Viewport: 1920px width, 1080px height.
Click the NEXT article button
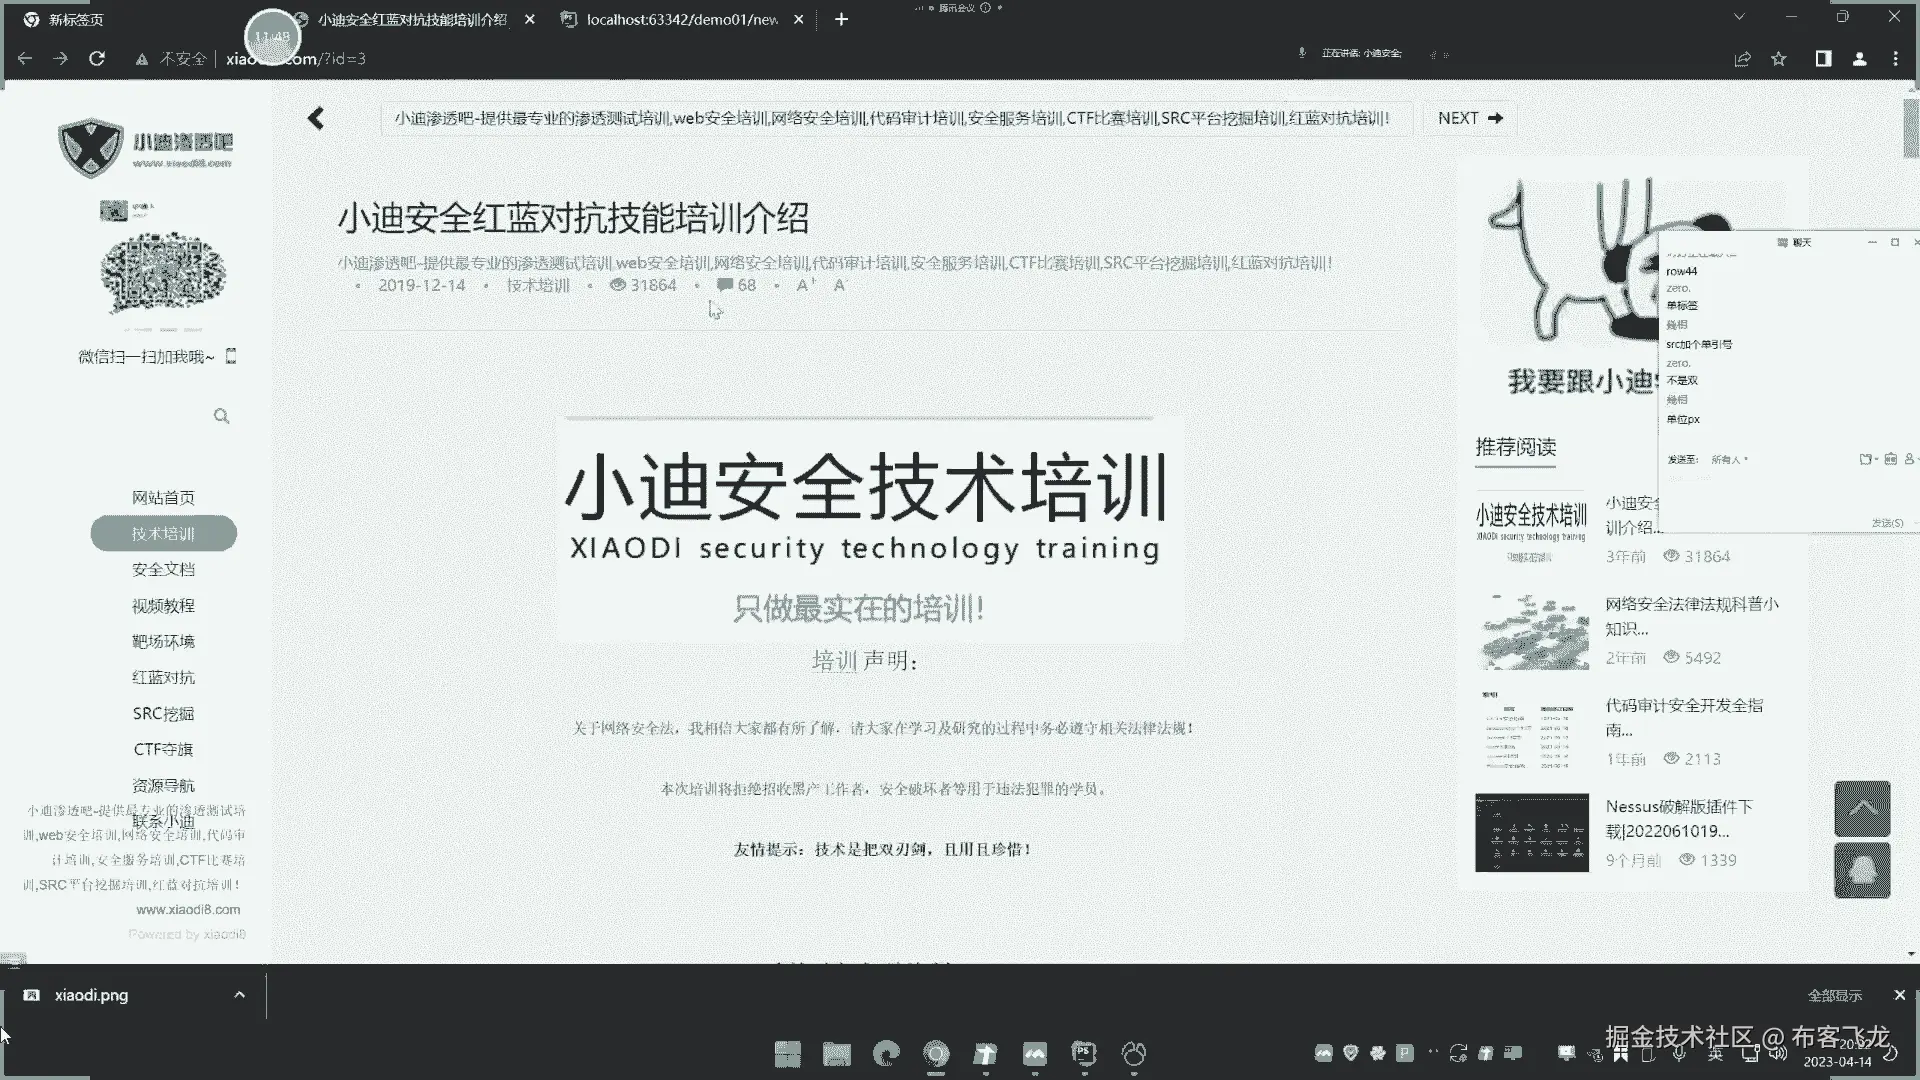tap(1469, 118)
